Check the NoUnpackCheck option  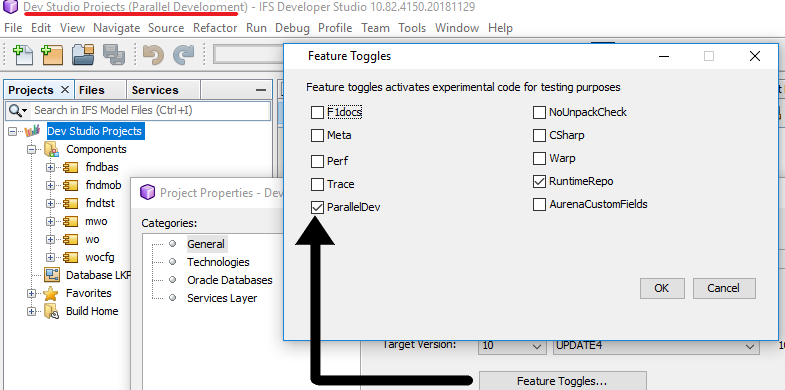pos(539,113)
